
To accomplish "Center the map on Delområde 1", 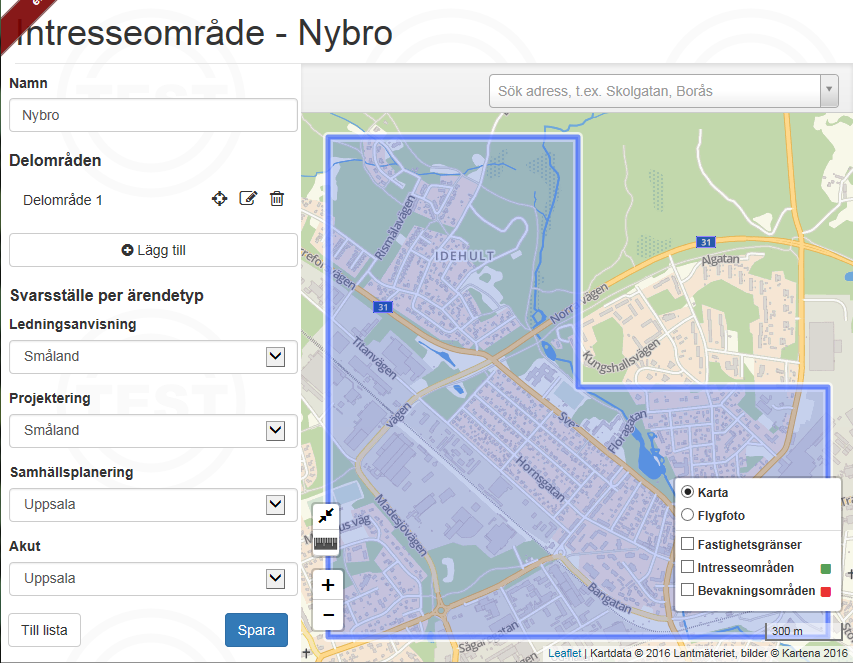I will [219, 199].
